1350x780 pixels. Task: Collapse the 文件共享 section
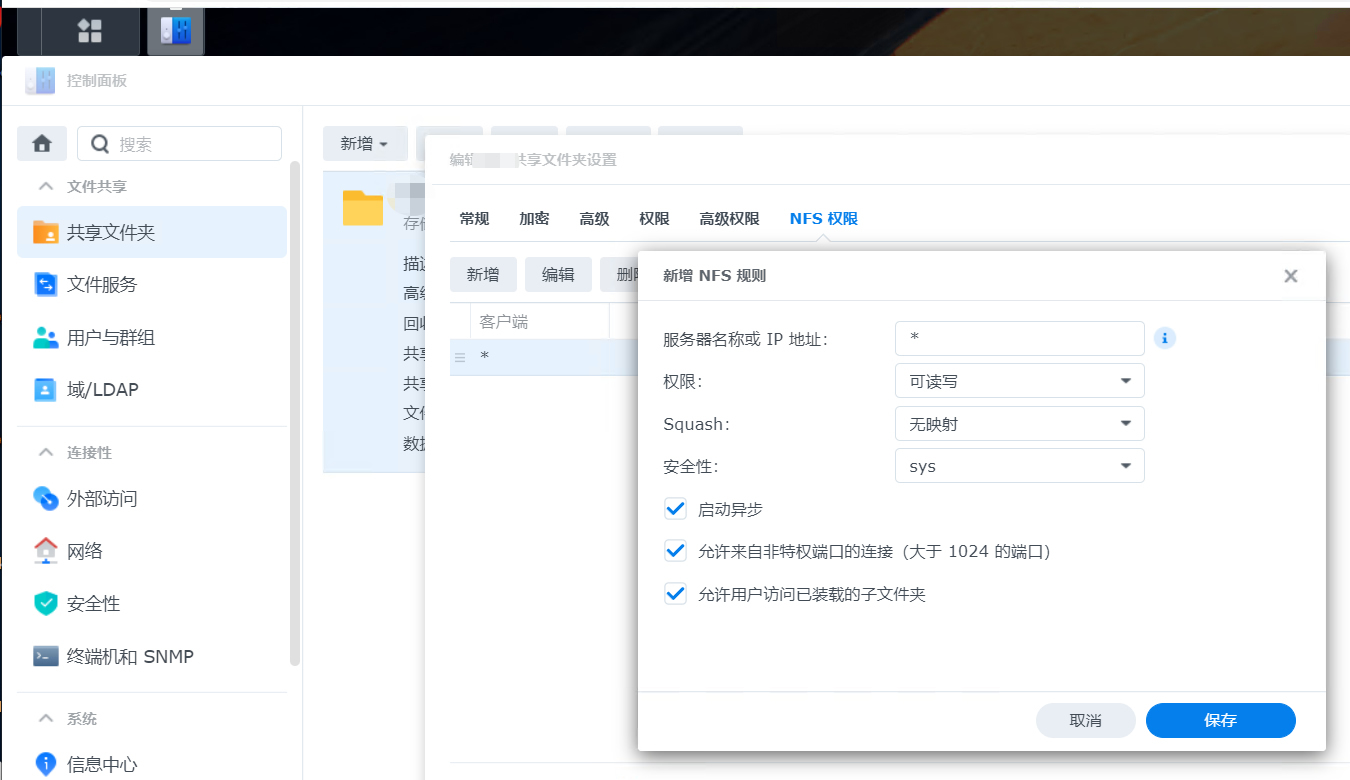tap(46, 187)
